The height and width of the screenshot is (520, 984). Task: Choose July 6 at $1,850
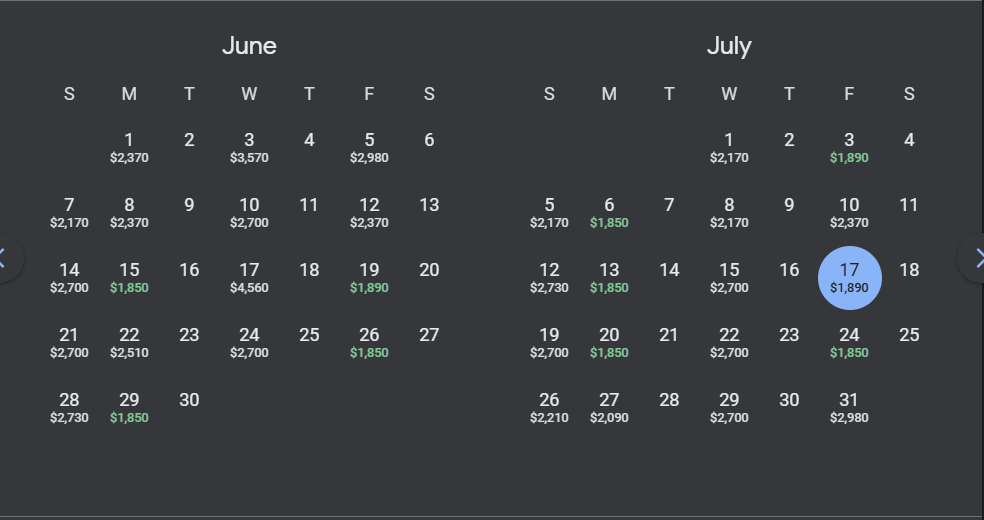609,212
